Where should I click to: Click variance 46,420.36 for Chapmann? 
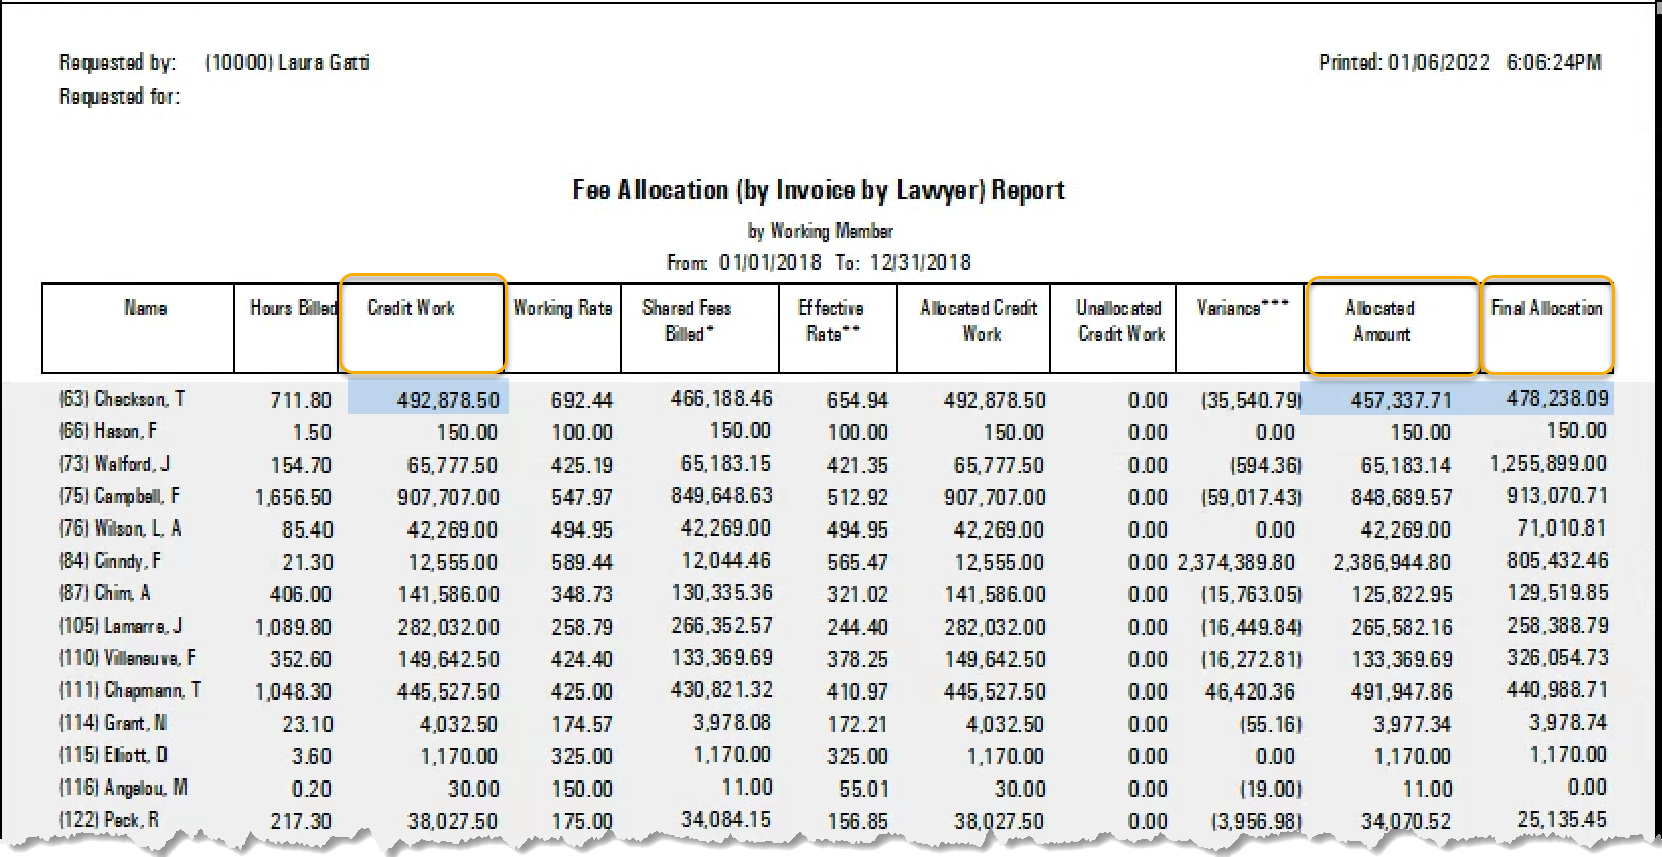[1250, 691]
